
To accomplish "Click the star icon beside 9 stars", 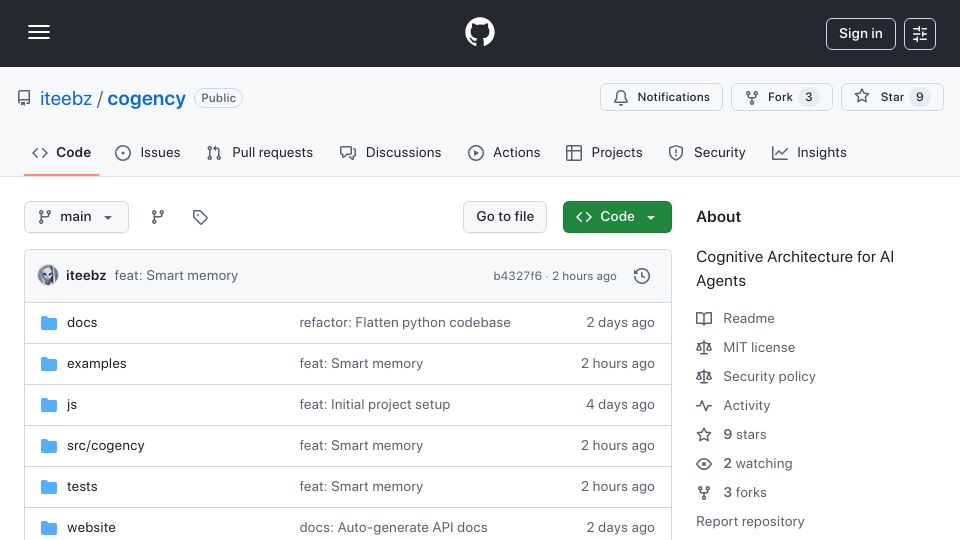I will (x=704, y=435).
